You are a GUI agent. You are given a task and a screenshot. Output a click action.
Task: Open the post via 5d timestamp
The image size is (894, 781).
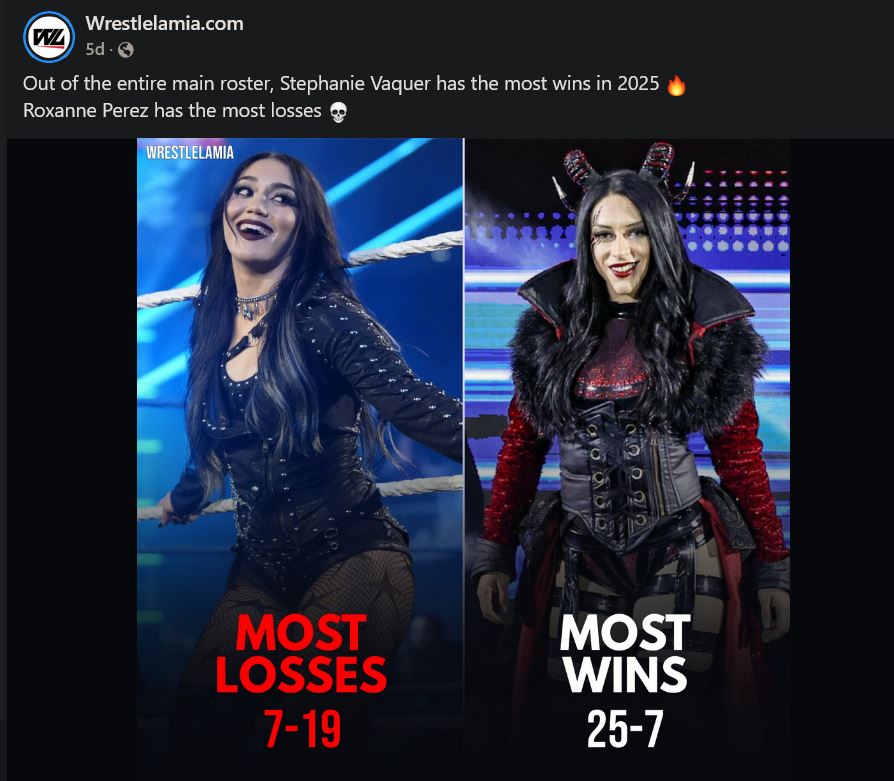[x=95, y=50]
